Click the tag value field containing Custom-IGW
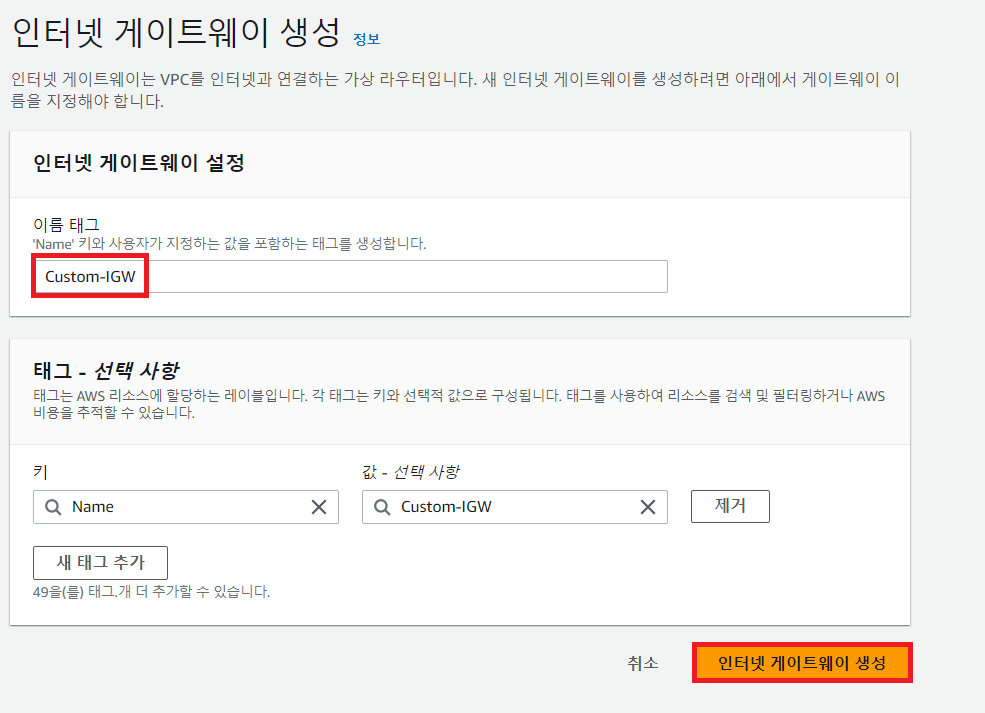The width and height of the screenshot is (985, 713). tap(514, 507)
